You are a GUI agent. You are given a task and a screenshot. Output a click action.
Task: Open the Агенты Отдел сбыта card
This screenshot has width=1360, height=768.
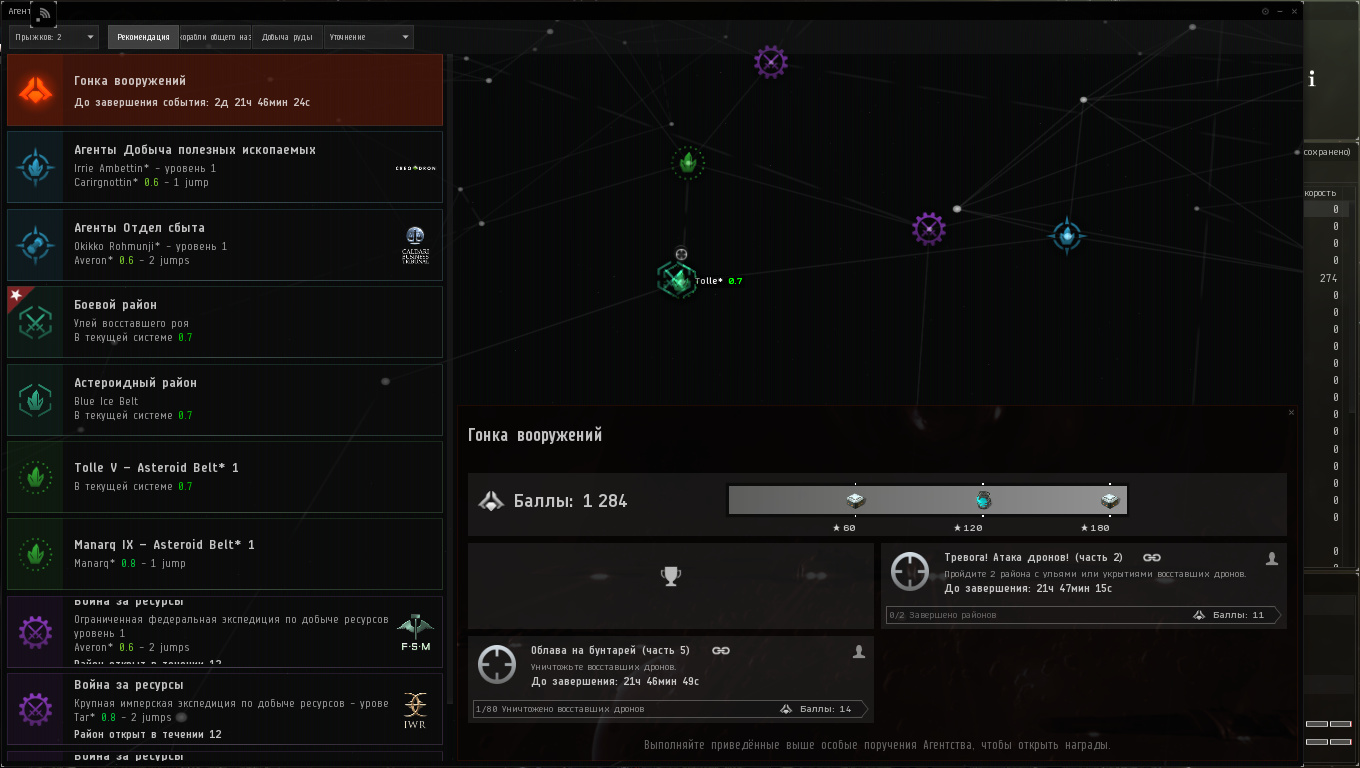pyautogui.click(x=225, y=244)
